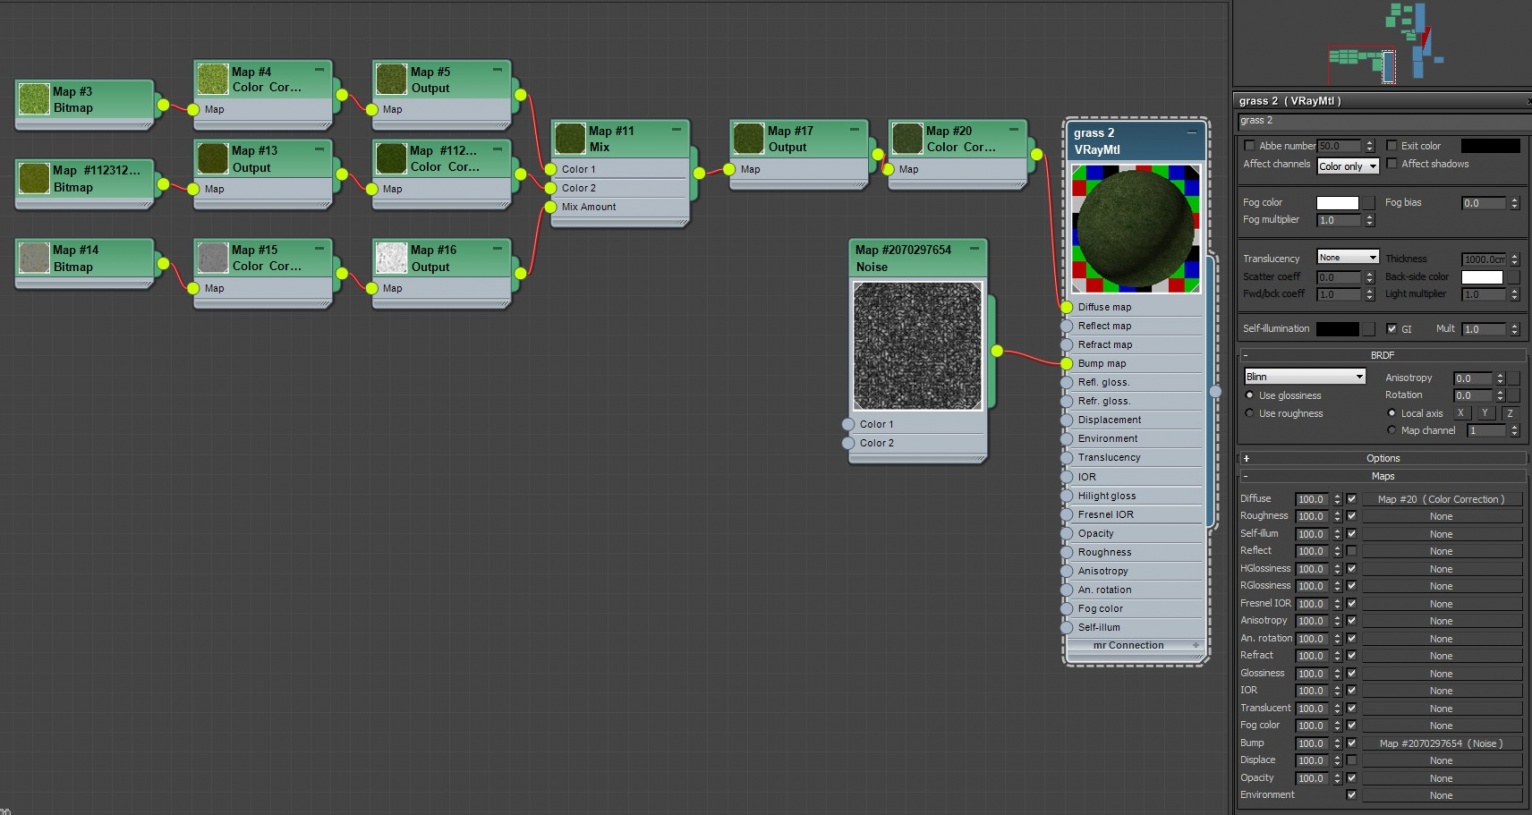Click the Refract map input socket
The image size is (1532, 815).
point(1067,345)
